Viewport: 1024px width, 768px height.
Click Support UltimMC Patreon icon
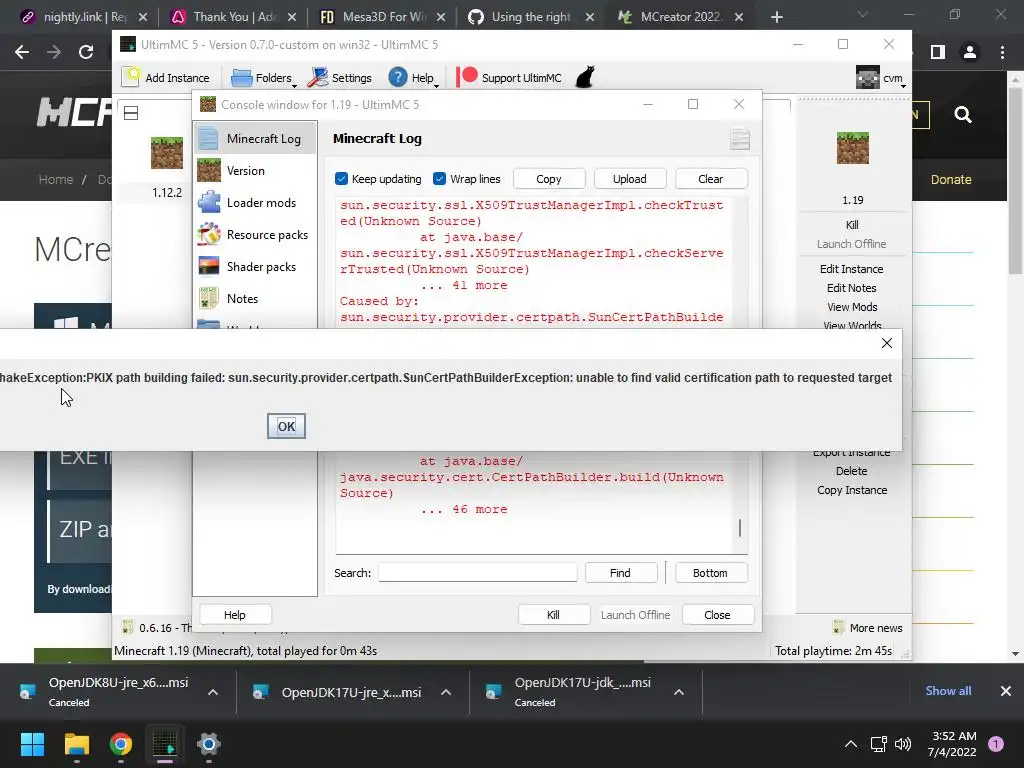pyautogui.click(x=467, y=77)
